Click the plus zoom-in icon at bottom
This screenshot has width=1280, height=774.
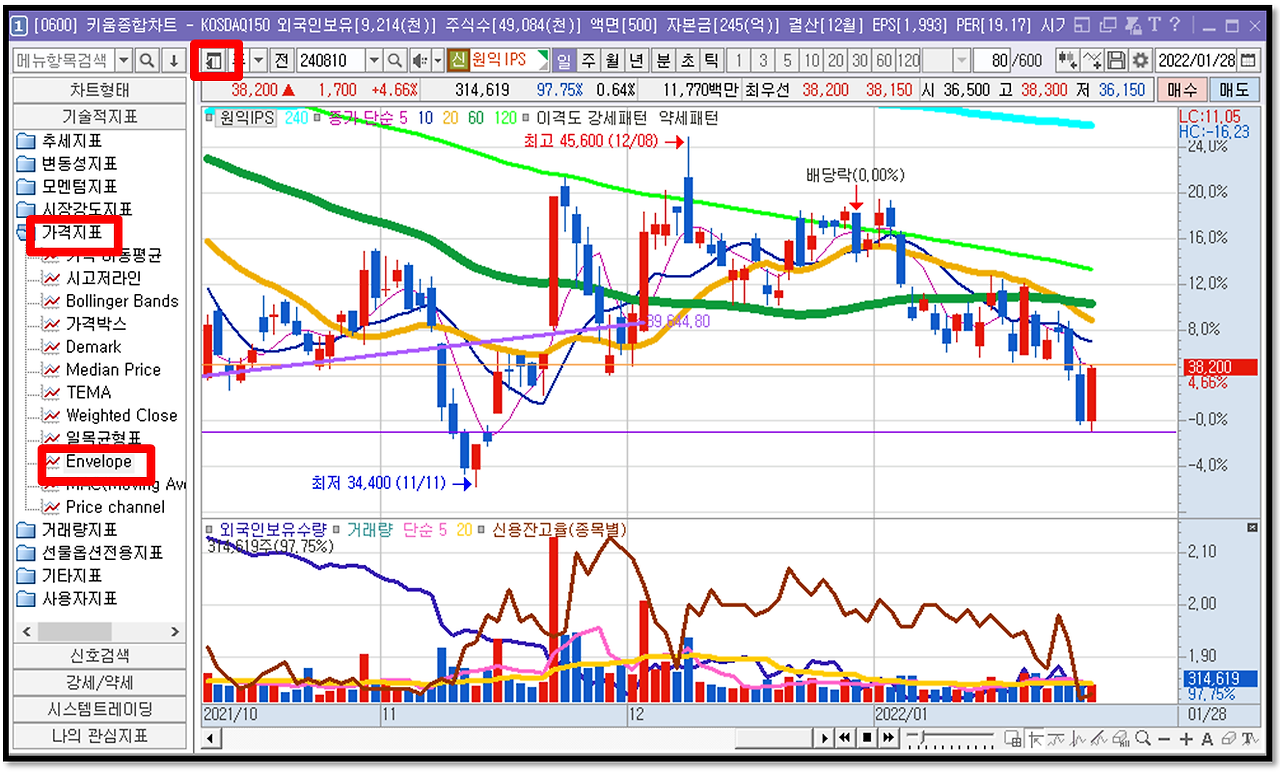click(1186, 739)
